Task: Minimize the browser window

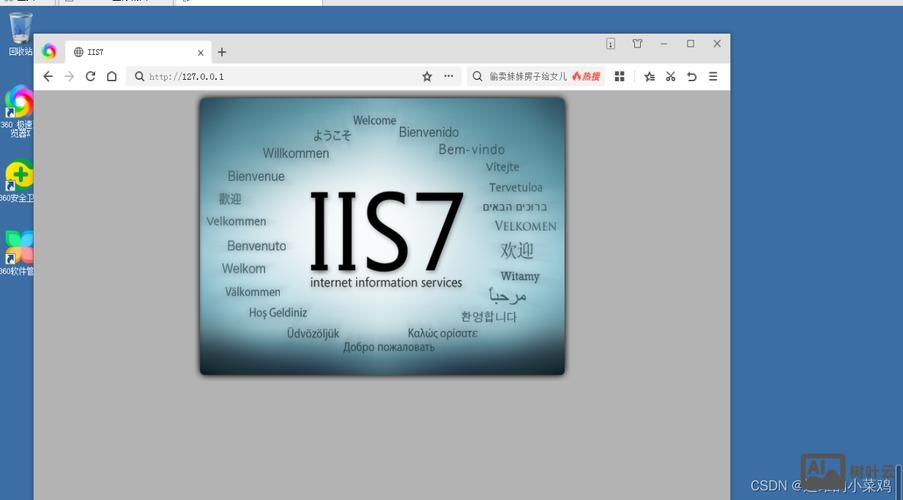Action: [664, 44]
